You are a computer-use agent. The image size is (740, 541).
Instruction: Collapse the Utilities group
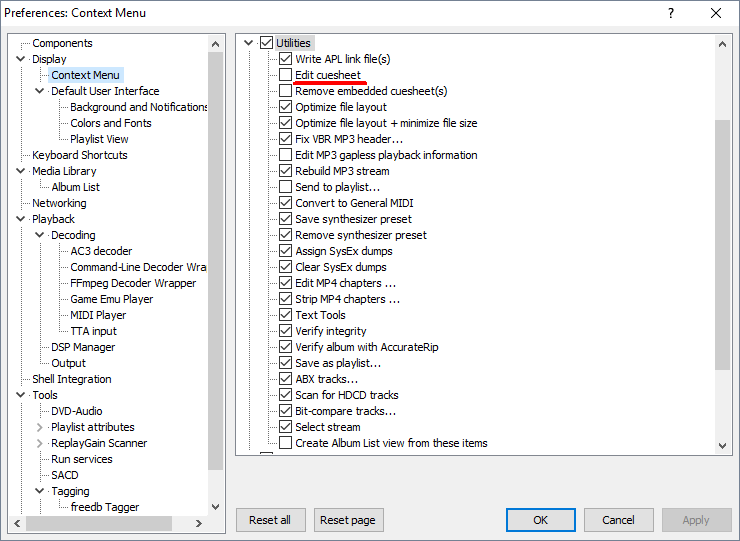tap(249, 43)
